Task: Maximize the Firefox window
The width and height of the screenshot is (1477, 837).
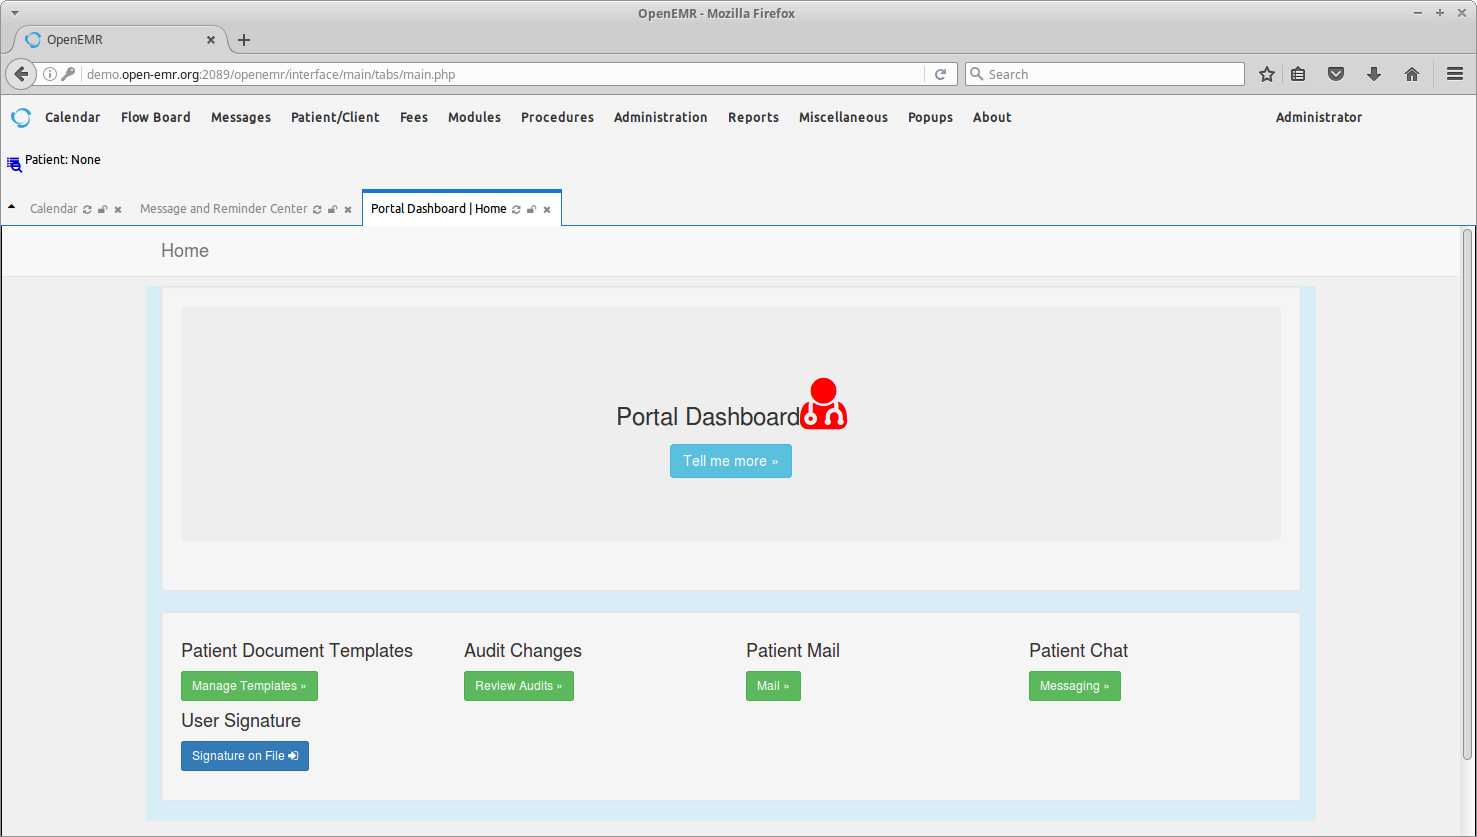Action: coord(1440,13)
